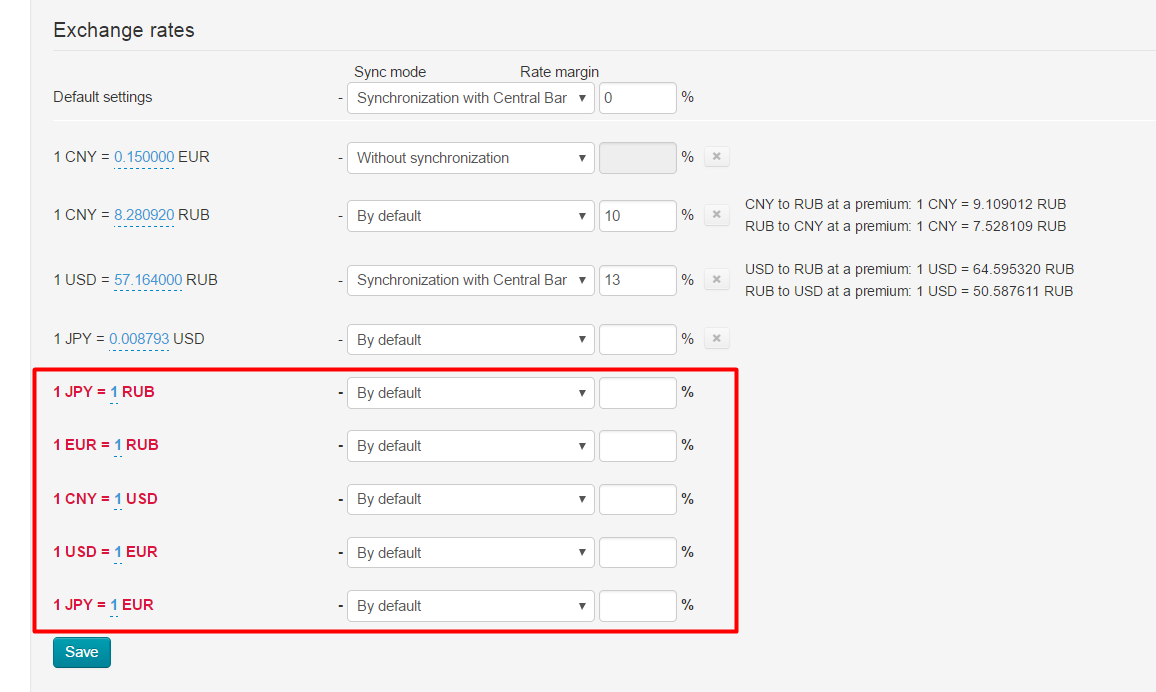Click the Save button

[x=82, y=652]
